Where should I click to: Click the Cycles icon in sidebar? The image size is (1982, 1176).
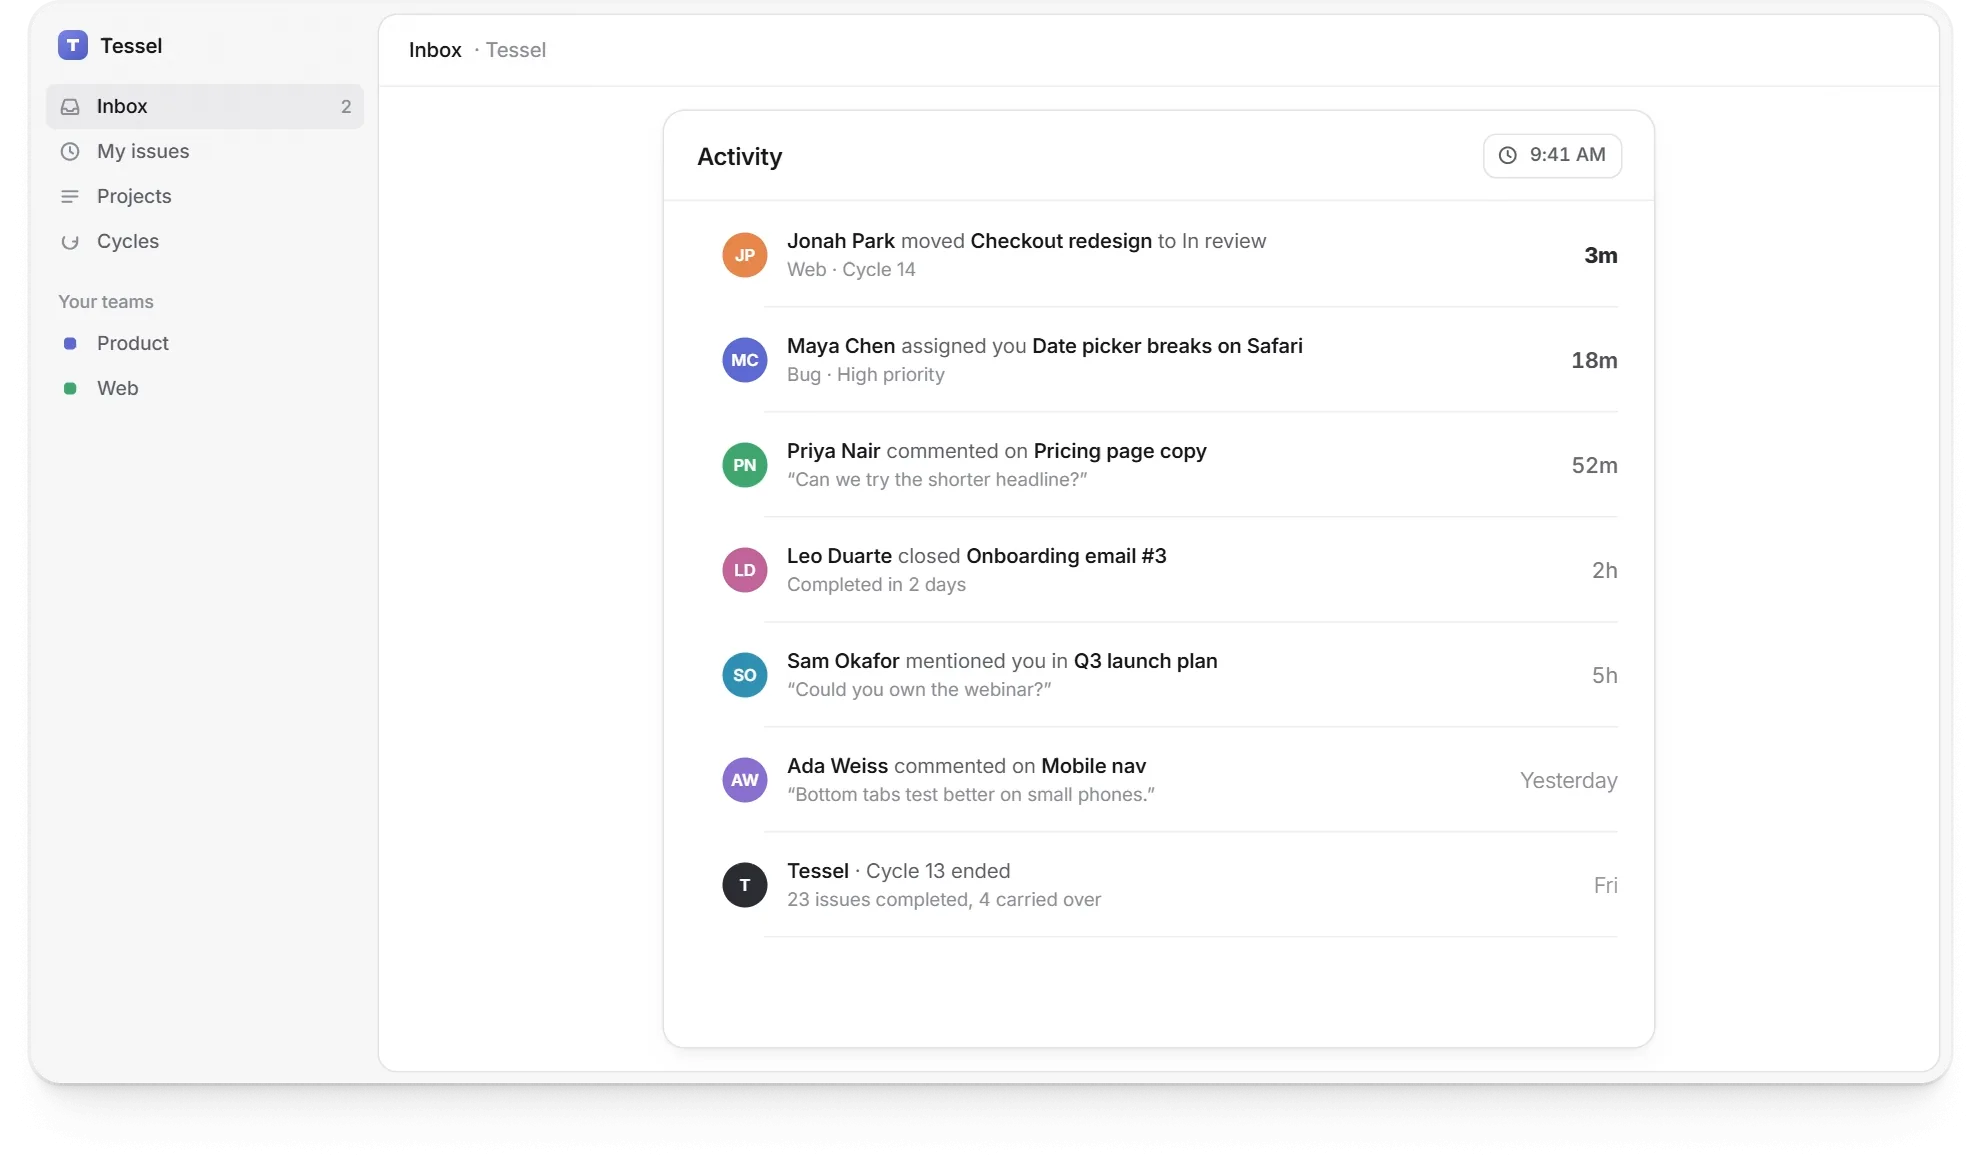pyautogui.click(x=70, y=241)
